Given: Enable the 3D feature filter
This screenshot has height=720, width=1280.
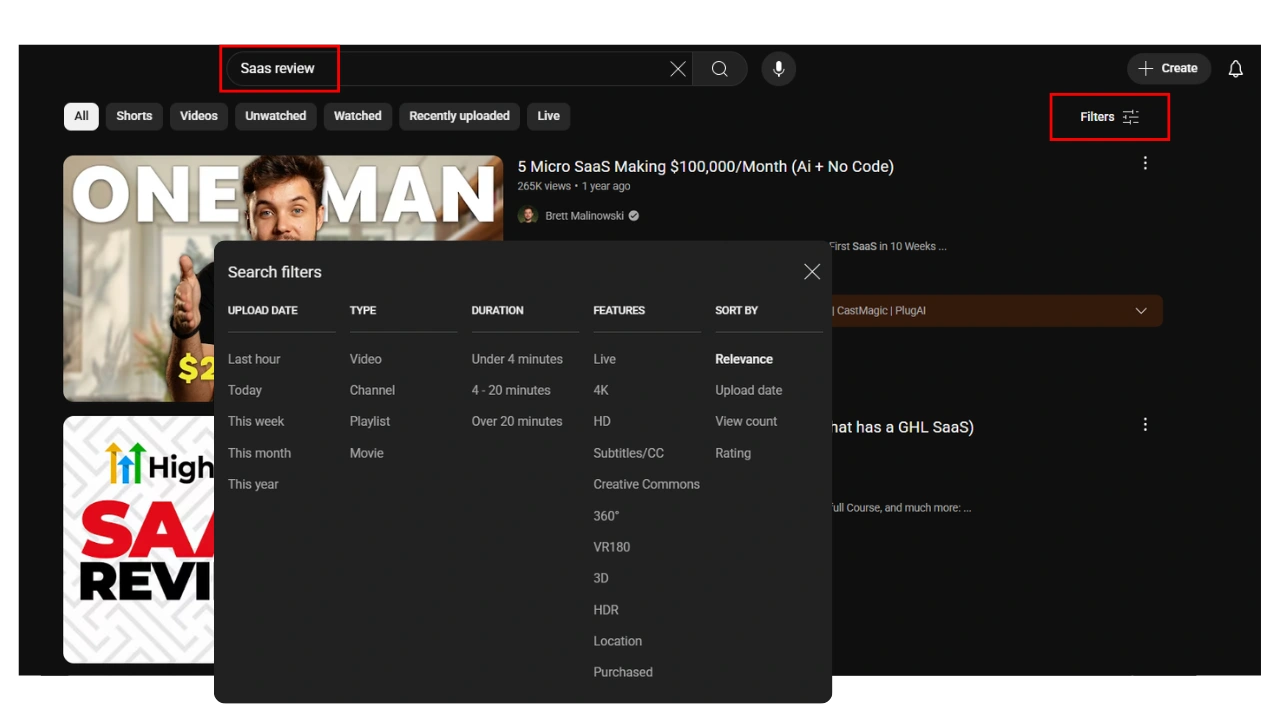Looking at the screenshot, I should 601,578.
